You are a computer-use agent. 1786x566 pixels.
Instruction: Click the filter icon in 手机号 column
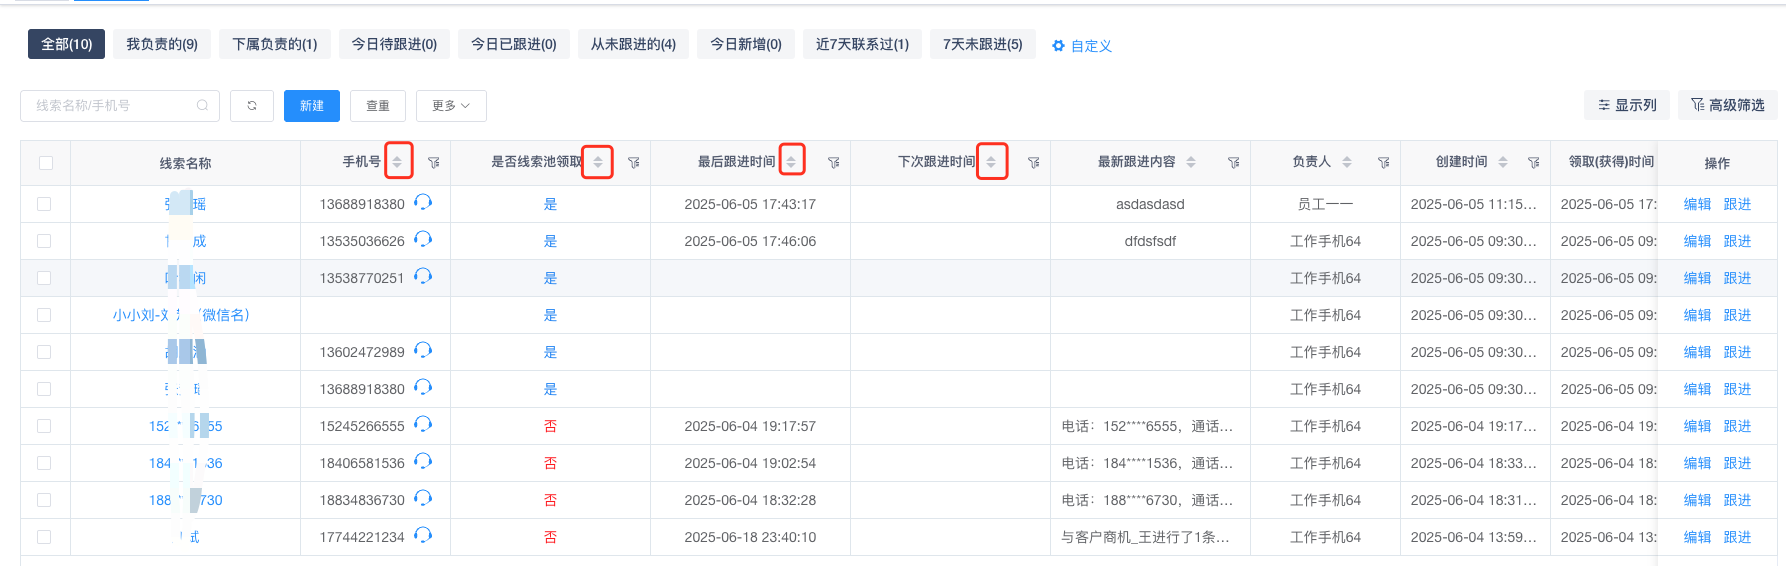tap(434, 162)
